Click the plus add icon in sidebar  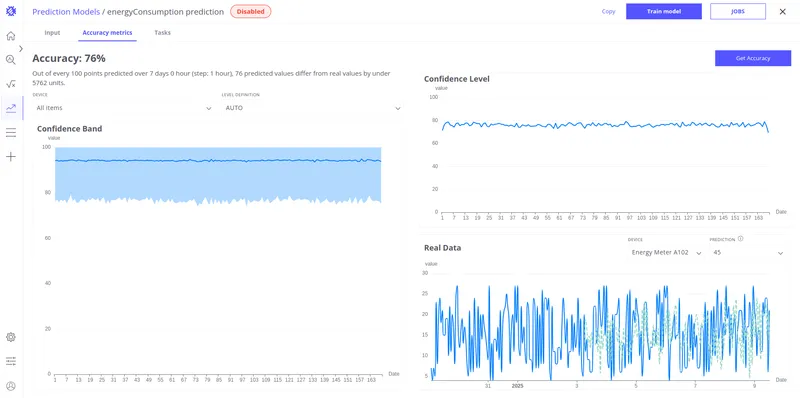(11, 157)
